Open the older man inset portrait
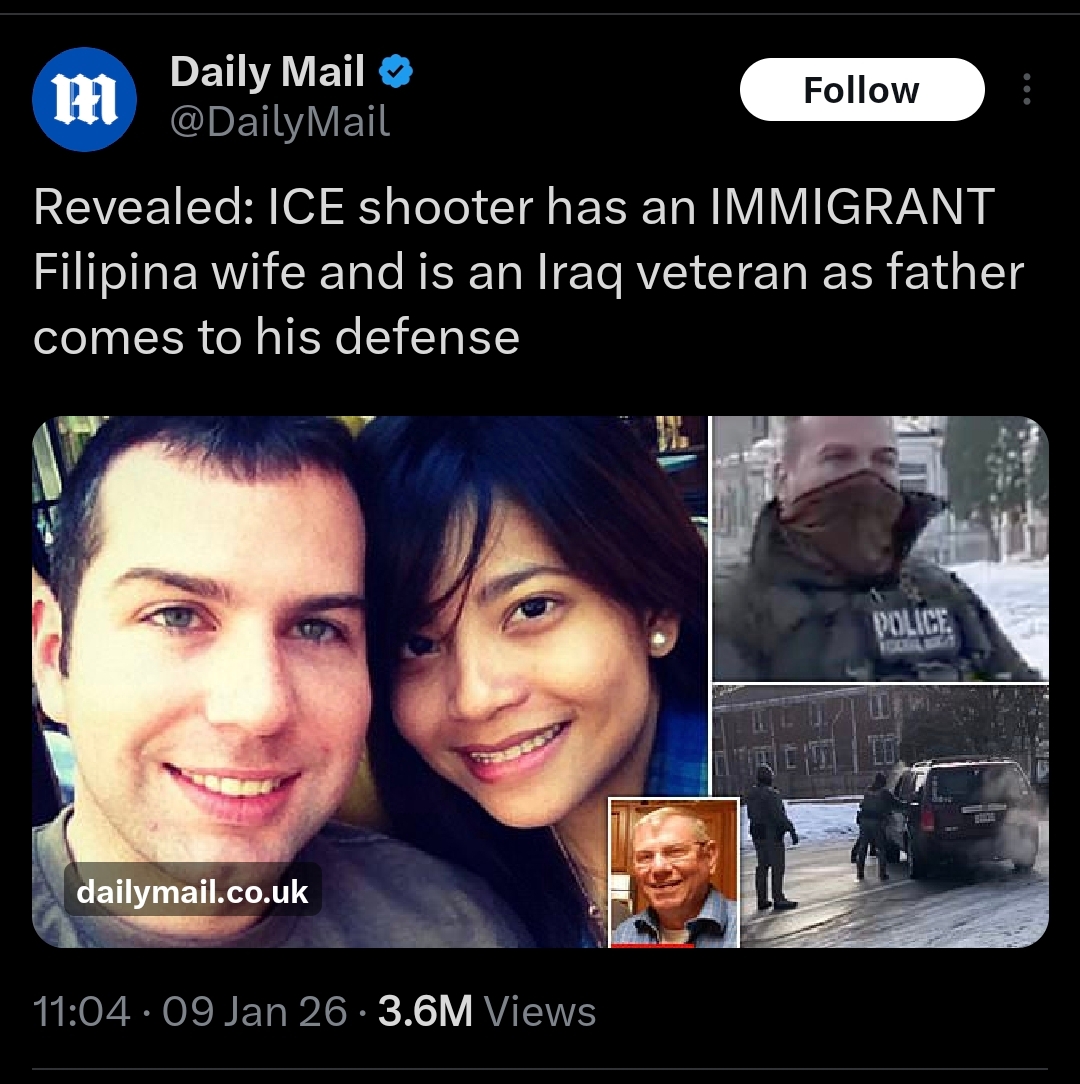The height and width of the screenshot is (1084, 1080). (x=674, y=872)
